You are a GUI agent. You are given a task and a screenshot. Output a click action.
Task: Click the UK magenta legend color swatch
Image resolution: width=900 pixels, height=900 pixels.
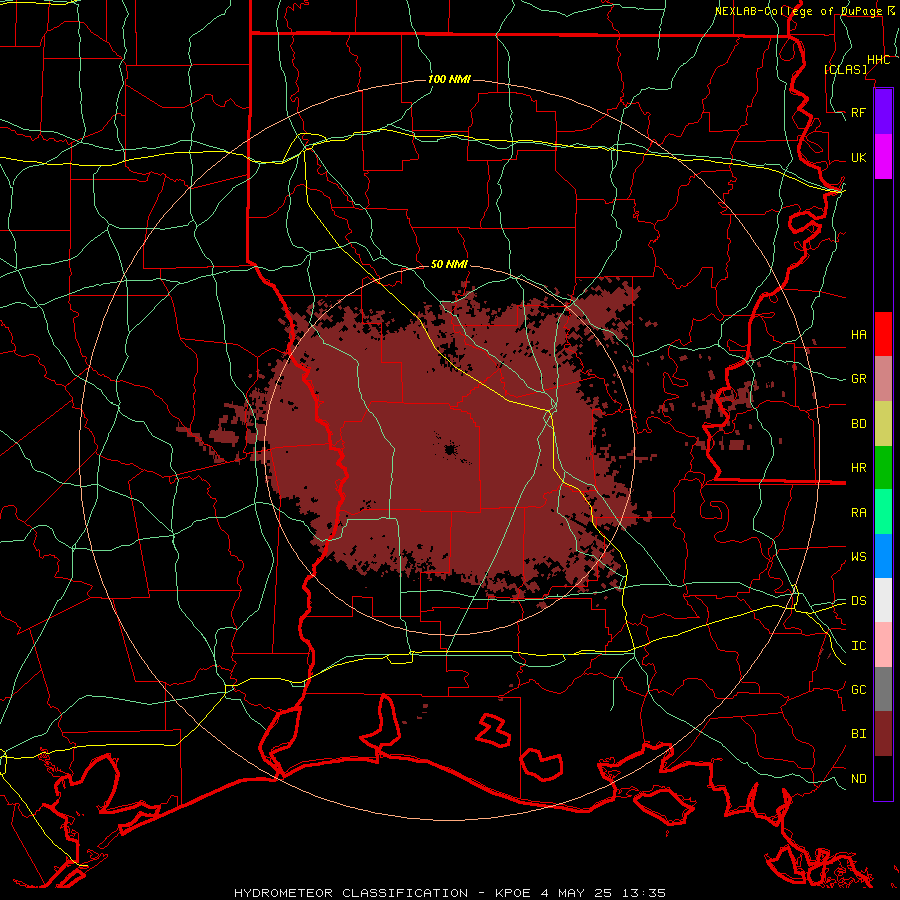click(x=883, y=157)
